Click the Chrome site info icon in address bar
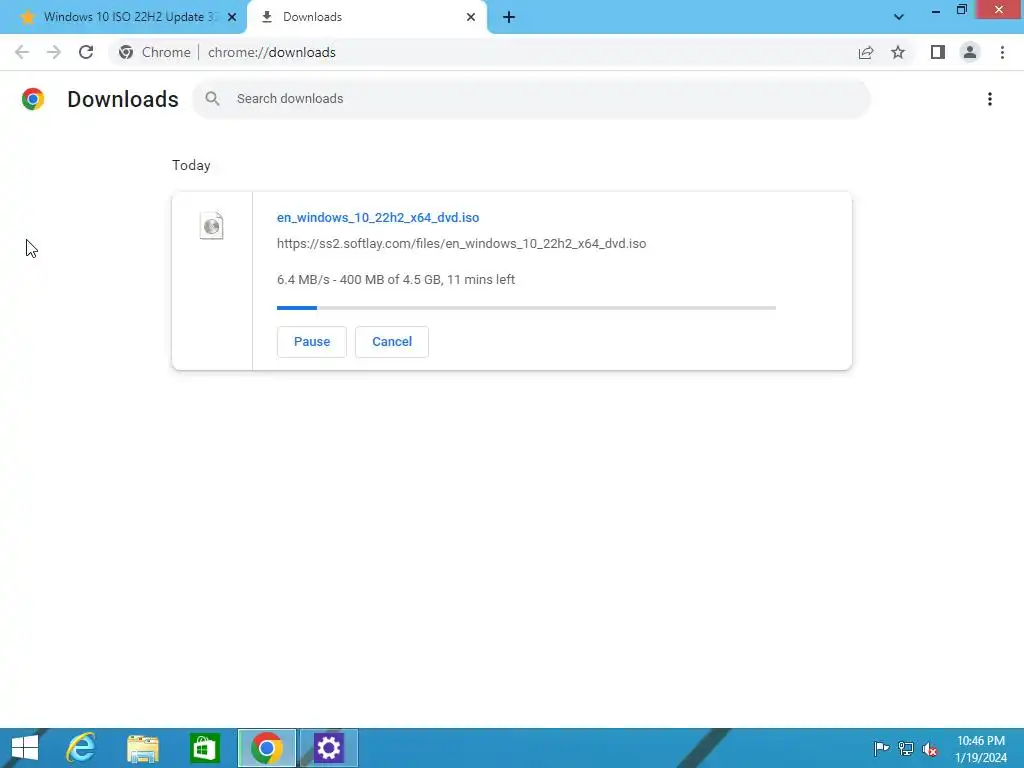Screen dimensions: 1024x768 [126, 52]
